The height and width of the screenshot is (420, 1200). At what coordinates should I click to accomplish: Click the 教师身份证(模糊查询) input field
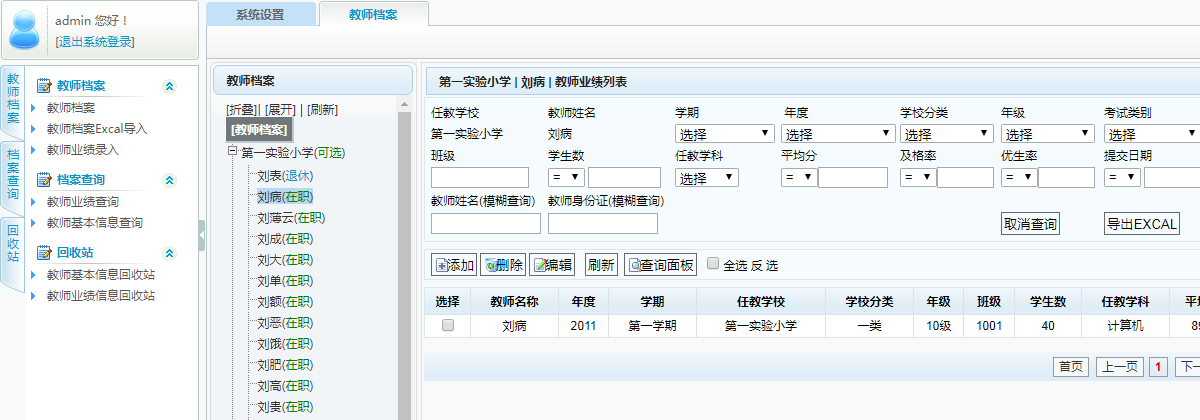point(603,223)
